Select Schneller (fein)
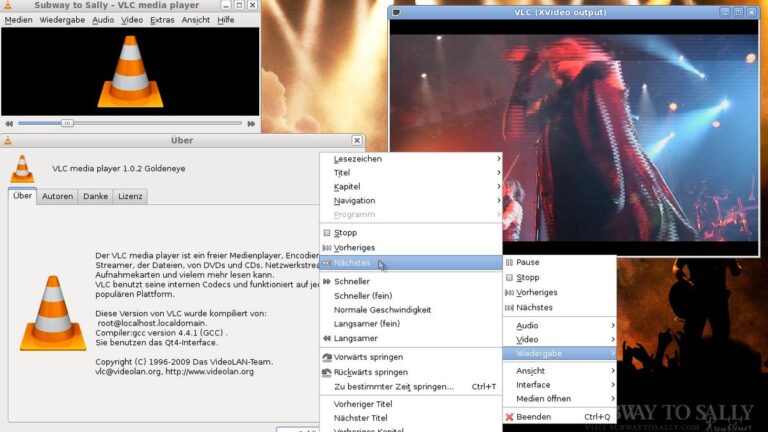The image size is (768, 432). coord(411,296)
